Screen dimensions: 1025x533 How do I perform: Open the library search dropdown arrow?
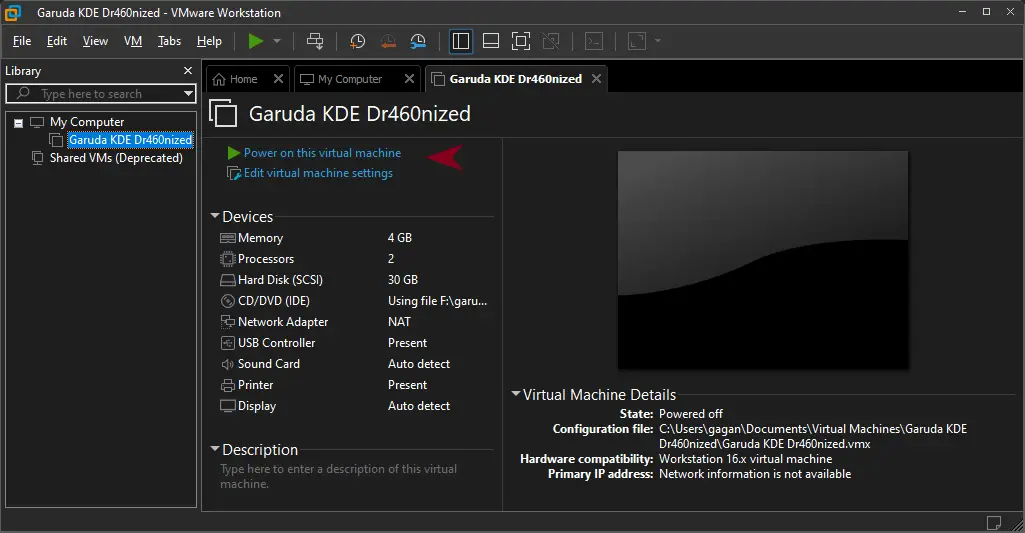(x=188, y=94)
